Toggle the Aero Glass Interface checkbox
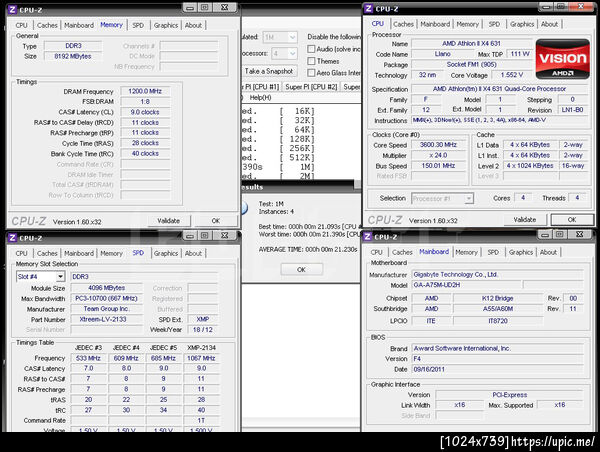600x452 pixels. click(x=311, y=73)
